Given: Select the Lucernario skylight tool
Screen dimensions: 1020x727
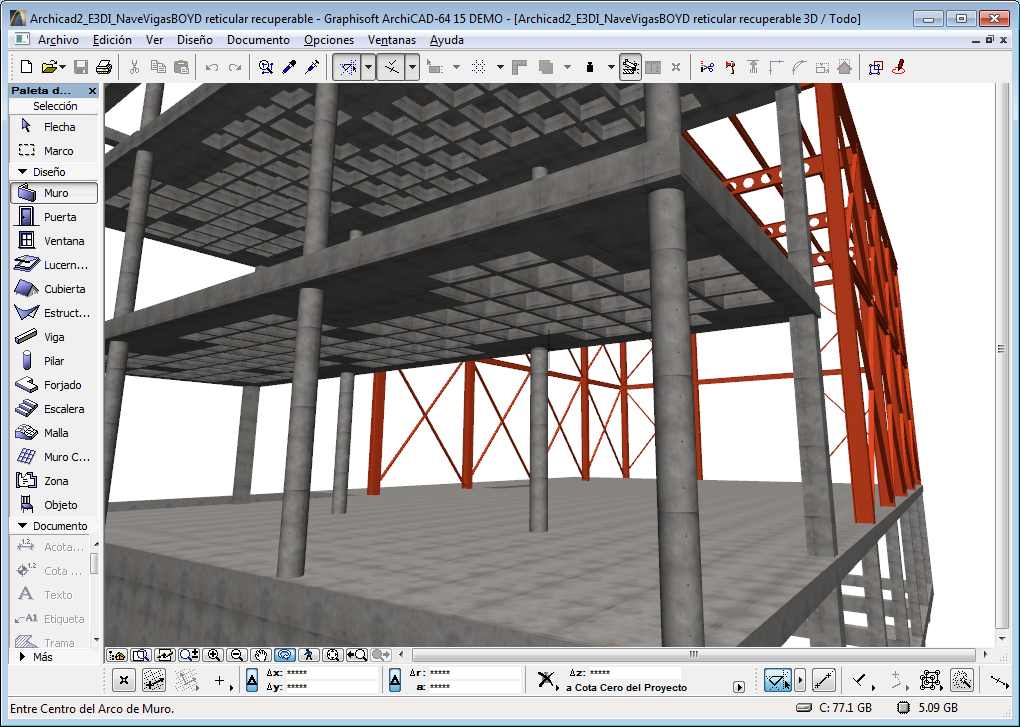Looking at the screenshot, I should click(x=54, y=265).
